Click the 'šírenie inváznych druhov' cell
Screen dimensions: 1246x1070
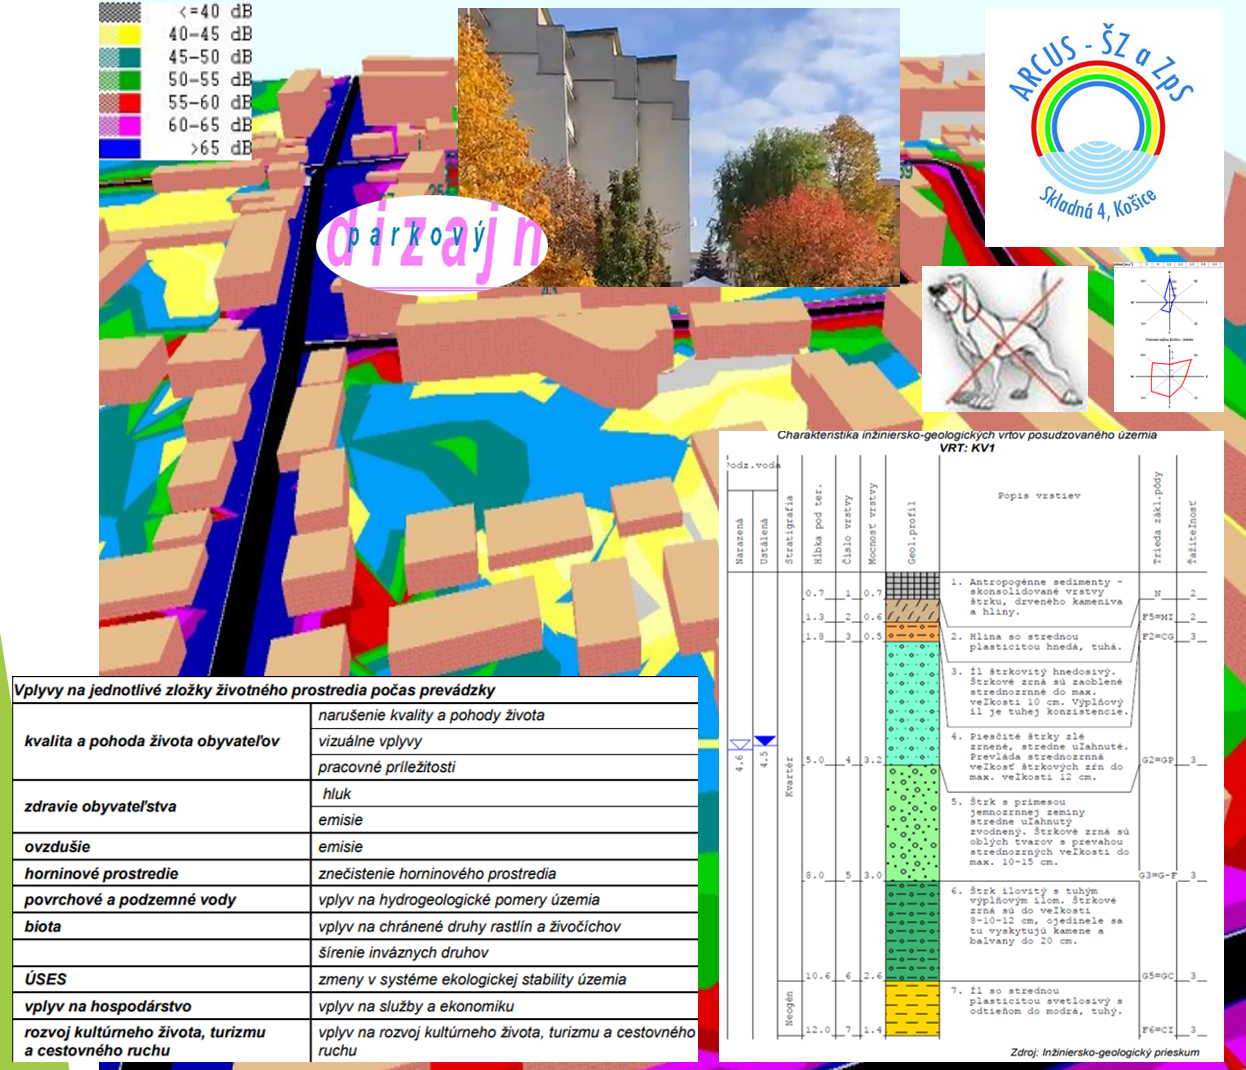click(403, 952)
